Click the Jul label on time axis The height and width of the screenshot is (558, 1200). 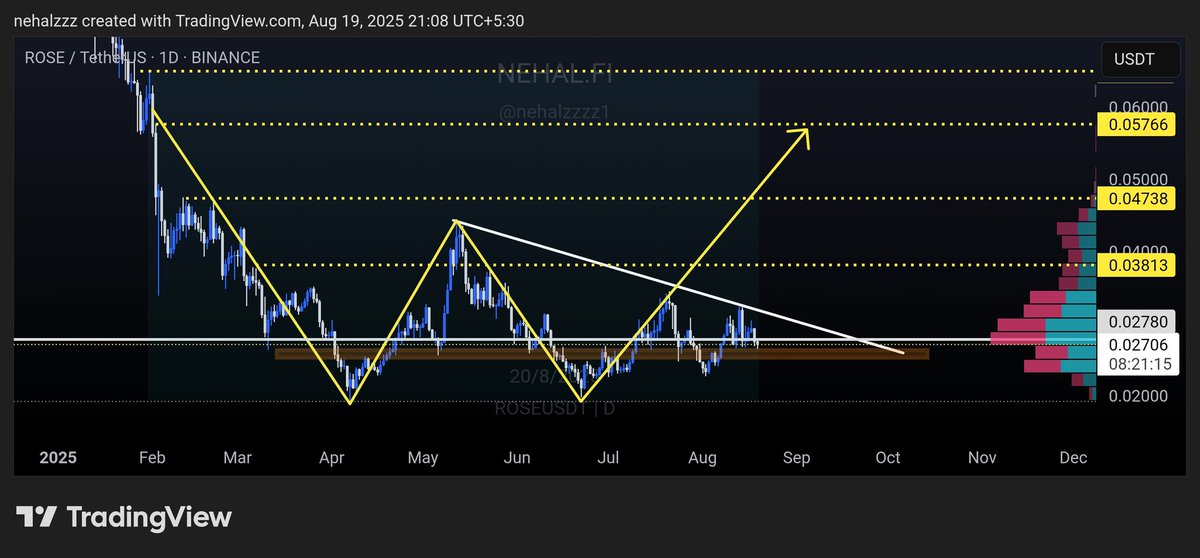click(607, 458)
